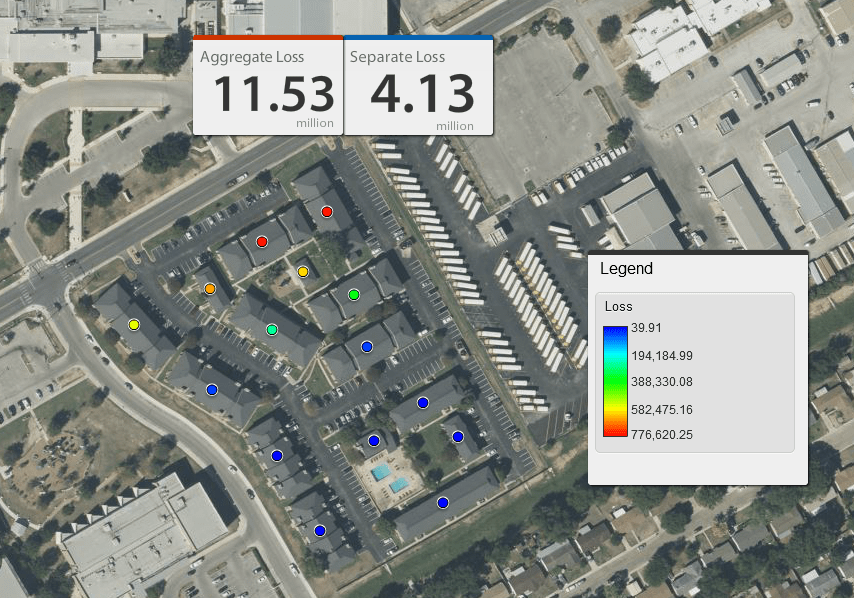The image size is (854, 598).
Task: Click the Legend panel title
Action: tap(626, 269)
